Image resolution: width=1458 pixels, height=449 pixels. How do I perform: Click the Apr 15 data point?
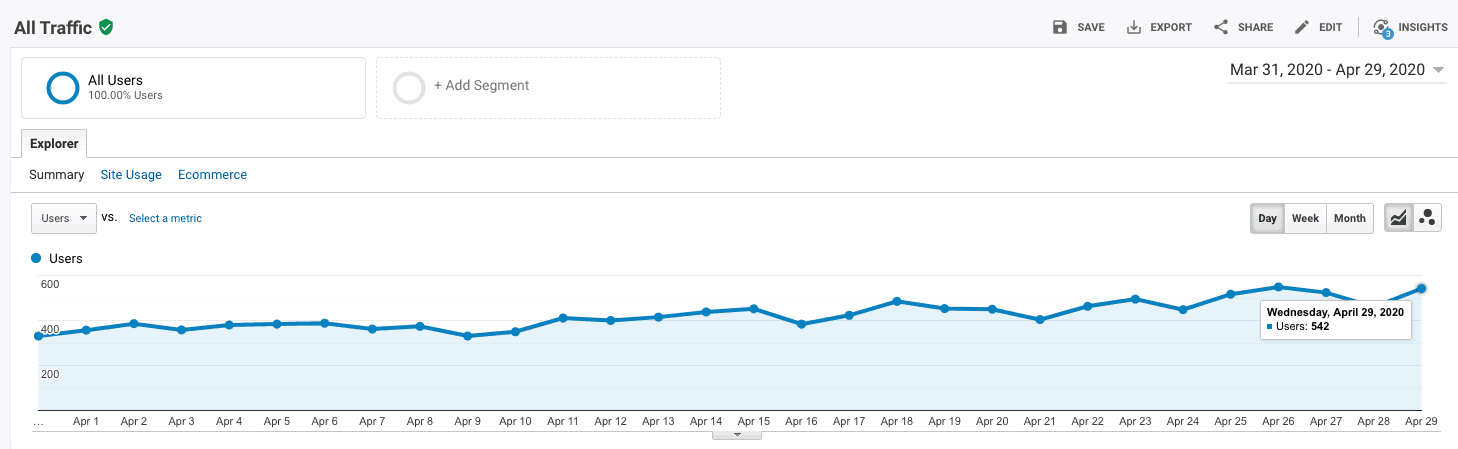point(754,309)
